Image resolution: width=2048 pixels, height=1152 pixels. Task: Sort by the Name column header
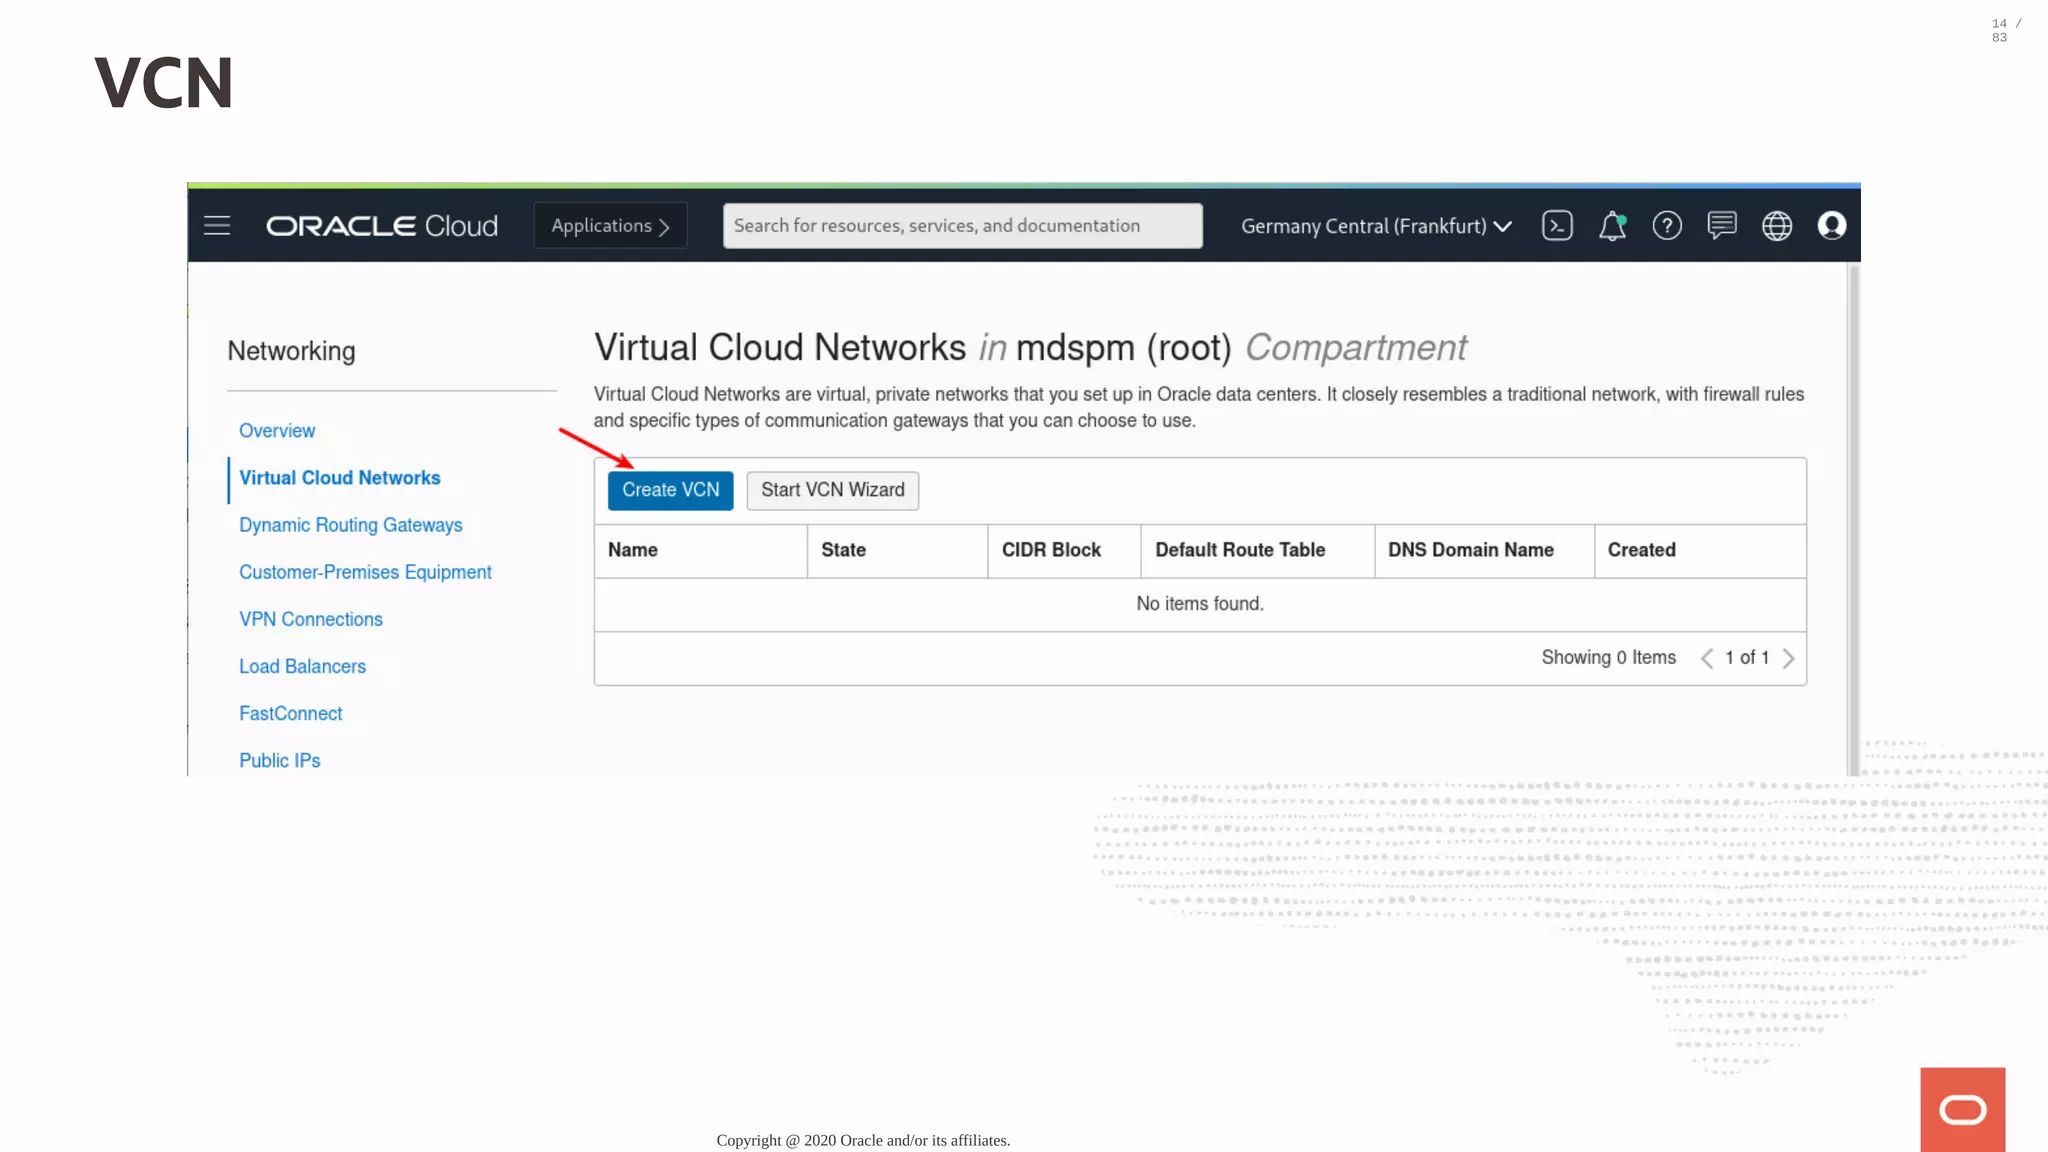(633, 550)
